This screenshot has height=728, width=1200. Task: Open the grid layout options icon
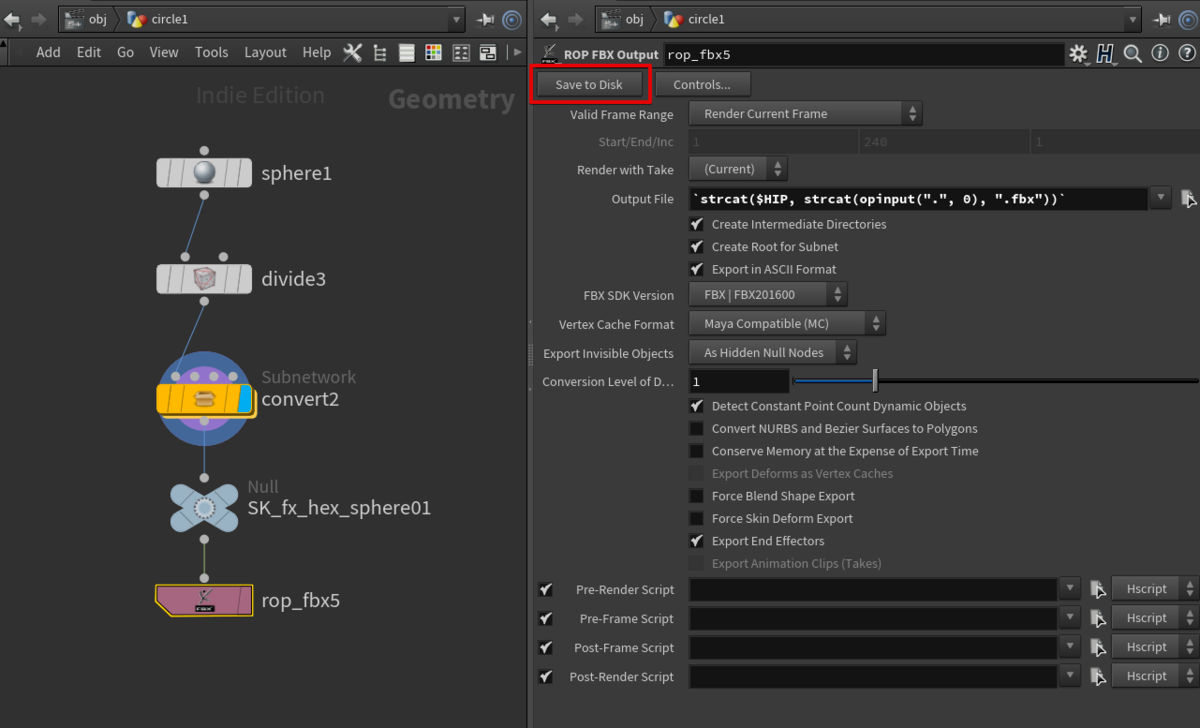(x=461, y=53)
